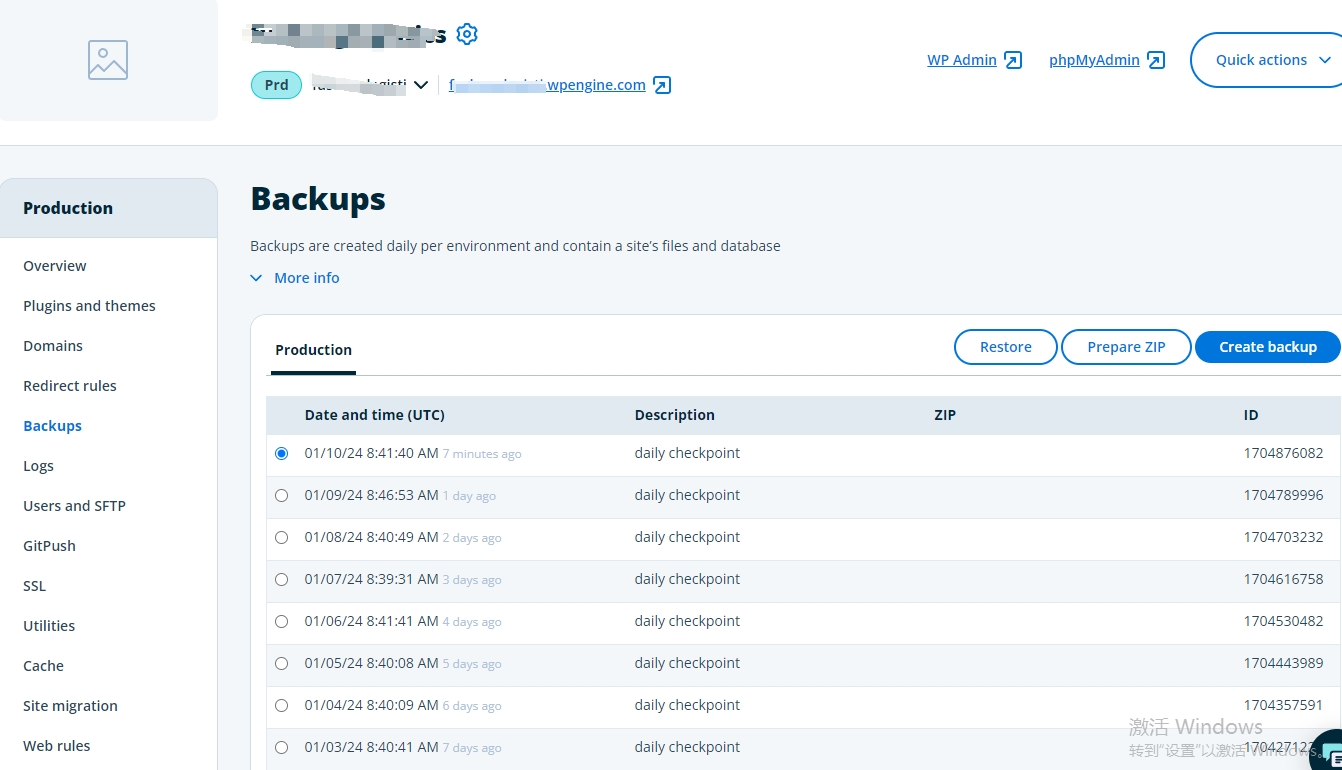1342x770 pixels.
Task: Open the Quick actions dropdown
Action: pos(1272,60)
